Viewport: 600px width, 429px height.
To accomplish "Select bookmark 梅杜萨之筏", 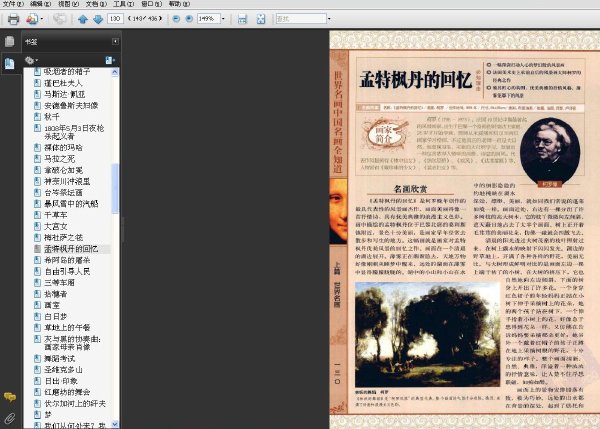I will coord(63,237).
